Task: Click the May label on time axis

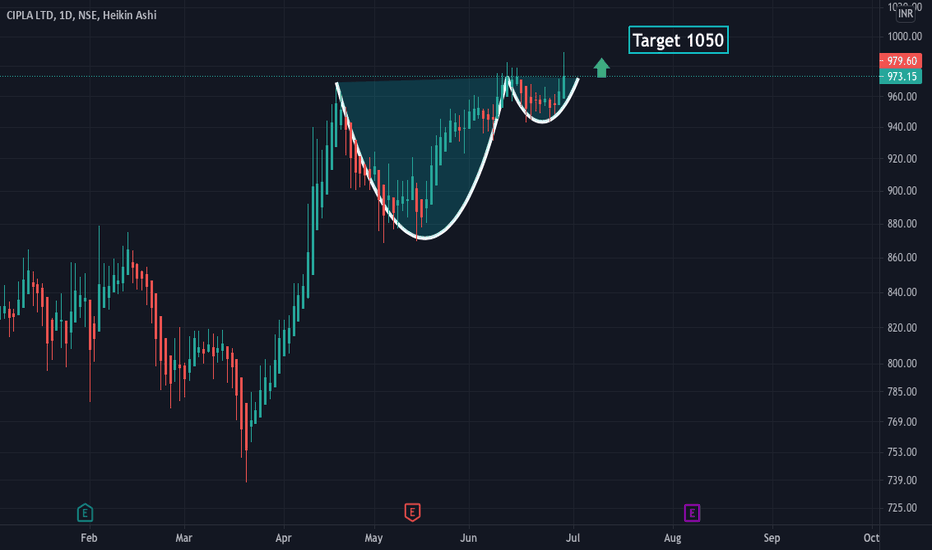Action: pos(373,538)
